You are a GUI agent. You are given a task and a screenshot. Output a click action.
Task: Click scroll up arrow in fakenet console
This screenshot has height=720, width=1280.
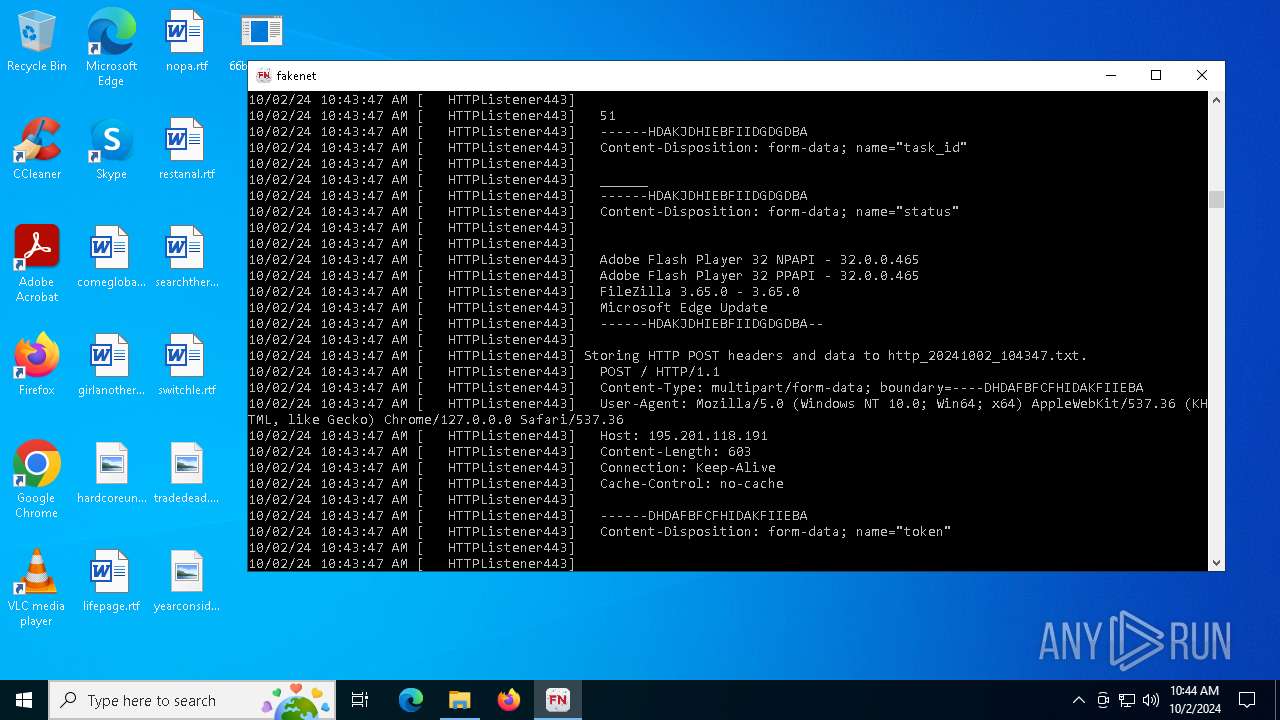1216,100
